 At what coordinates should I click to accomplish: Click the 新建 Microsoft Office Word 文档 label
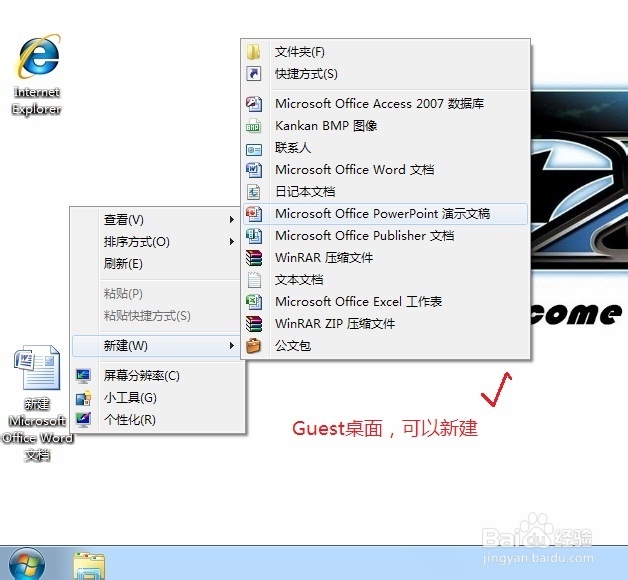click(37, 429)
